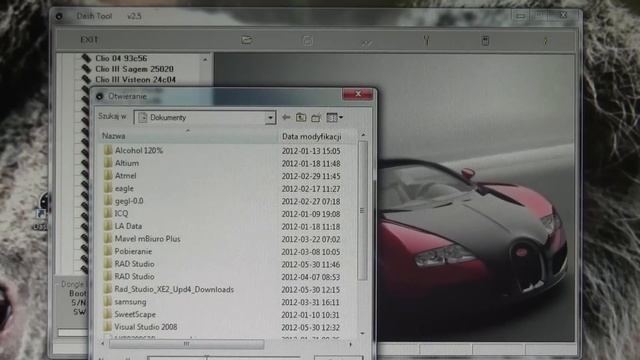This screenshot has height=360, width=640.
Task: Click the horizontal scroll right arrow
Action: coord(350,344)
